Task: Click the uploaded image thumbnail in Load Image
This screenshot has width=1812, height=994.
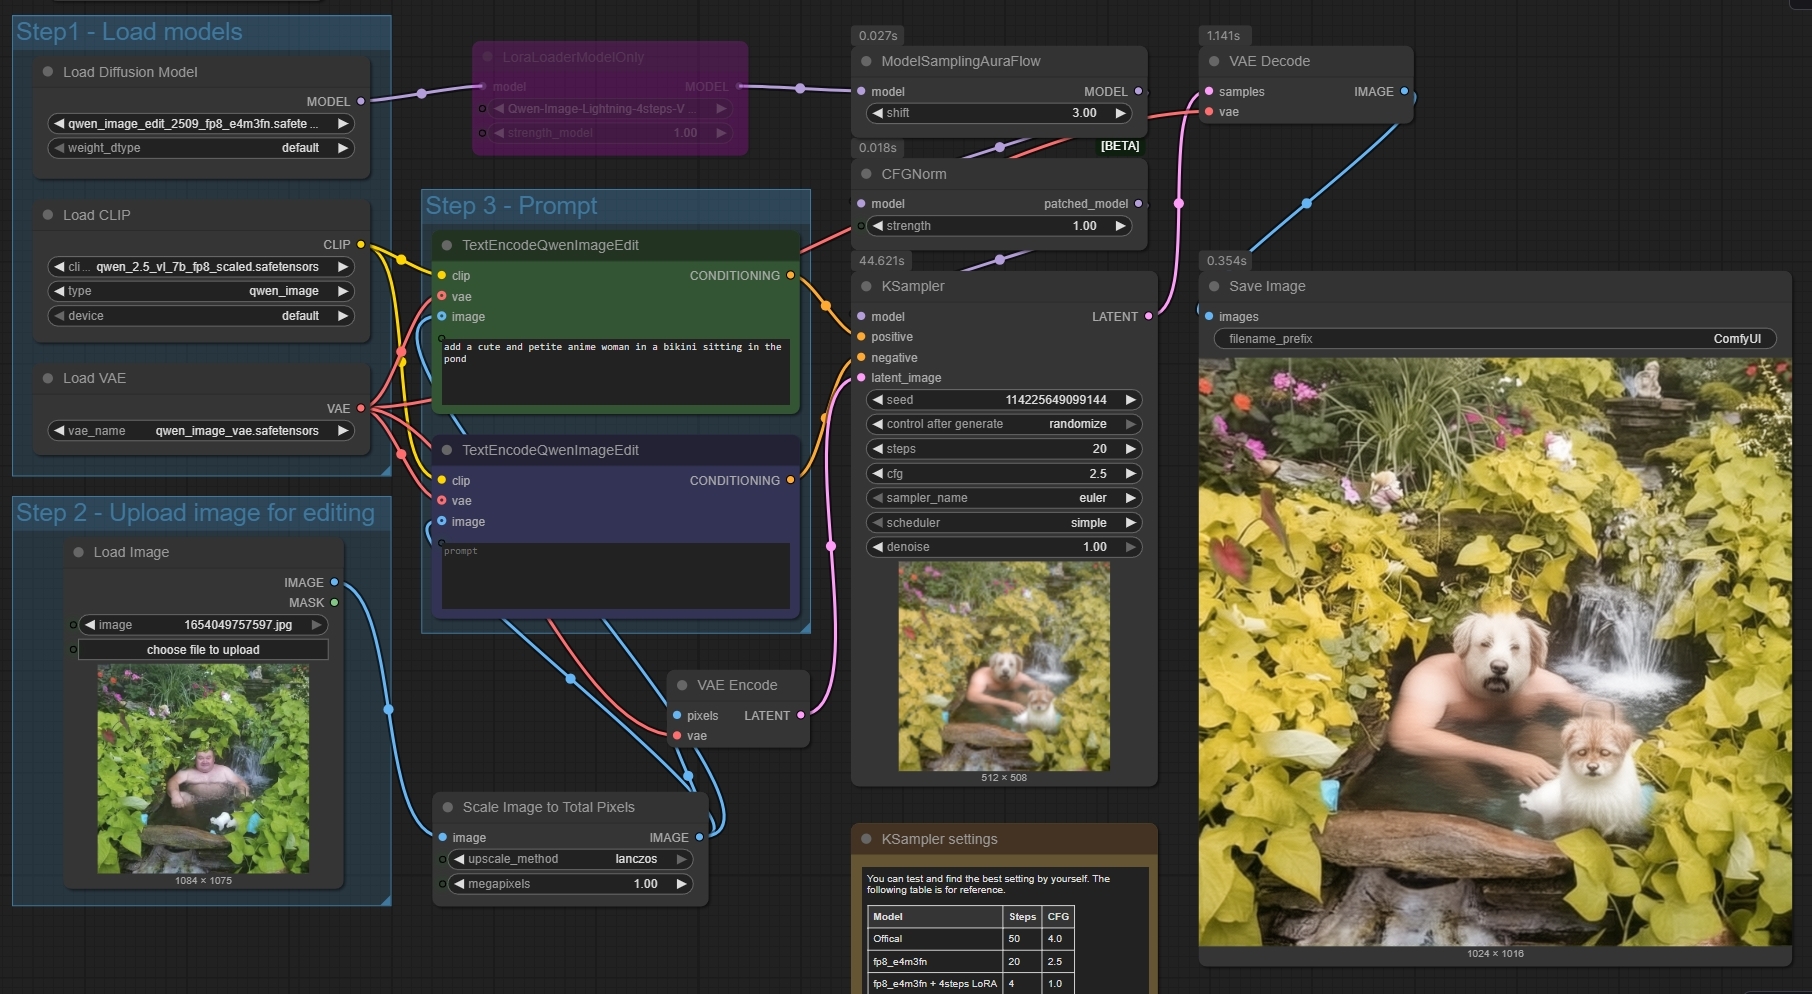Action: click(203, 769)
